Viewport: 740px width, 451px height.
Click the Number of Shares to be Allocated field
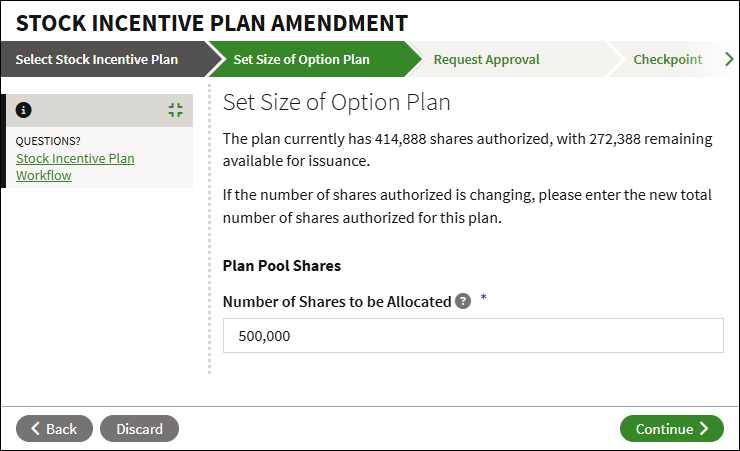click(473, 335)
